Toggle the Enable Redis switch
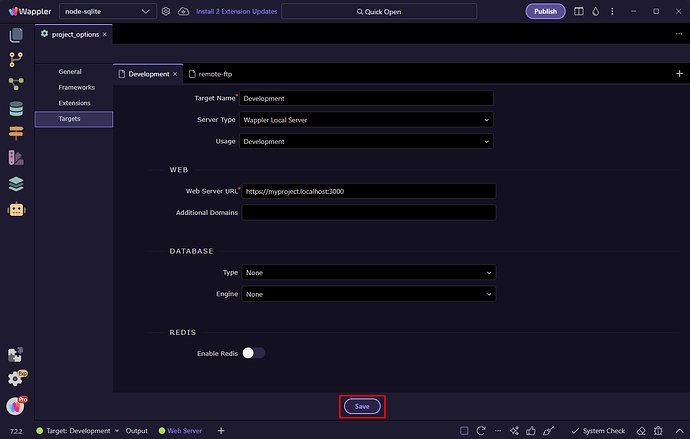This screenshot has height=439, width=690. click(x=253, y=353)
